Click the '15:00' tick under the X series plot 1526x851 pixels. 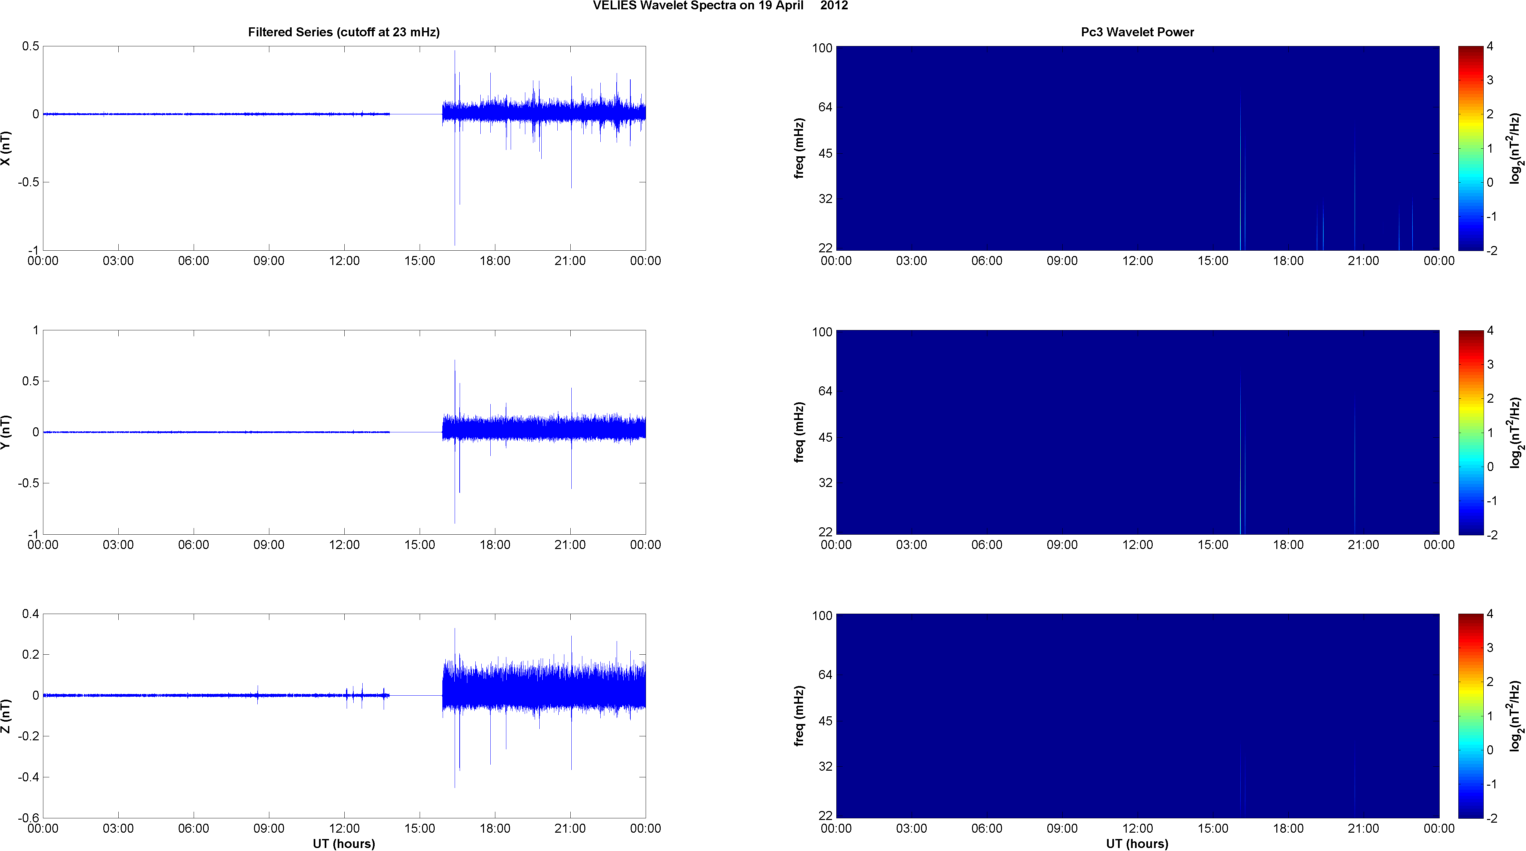coord(420,261)
